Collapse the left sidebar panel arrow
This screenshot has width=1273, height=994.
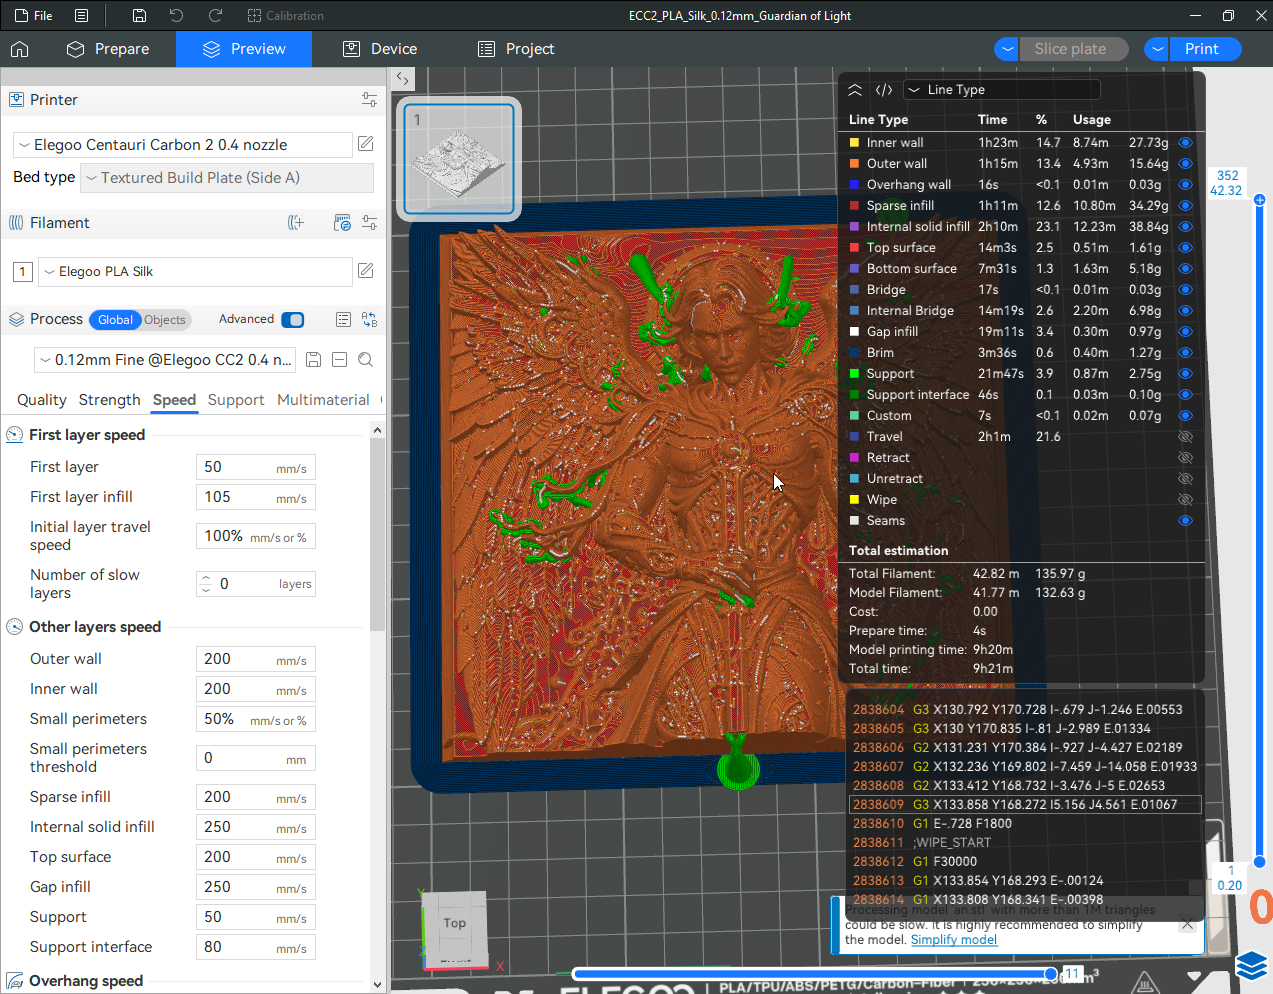point(402,78)
